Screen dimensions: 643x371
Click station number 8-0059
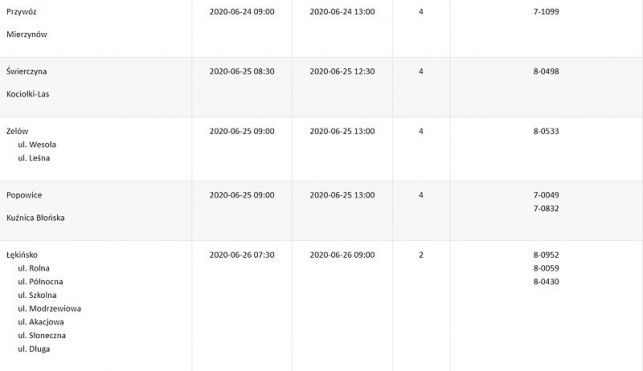(546, 268)
